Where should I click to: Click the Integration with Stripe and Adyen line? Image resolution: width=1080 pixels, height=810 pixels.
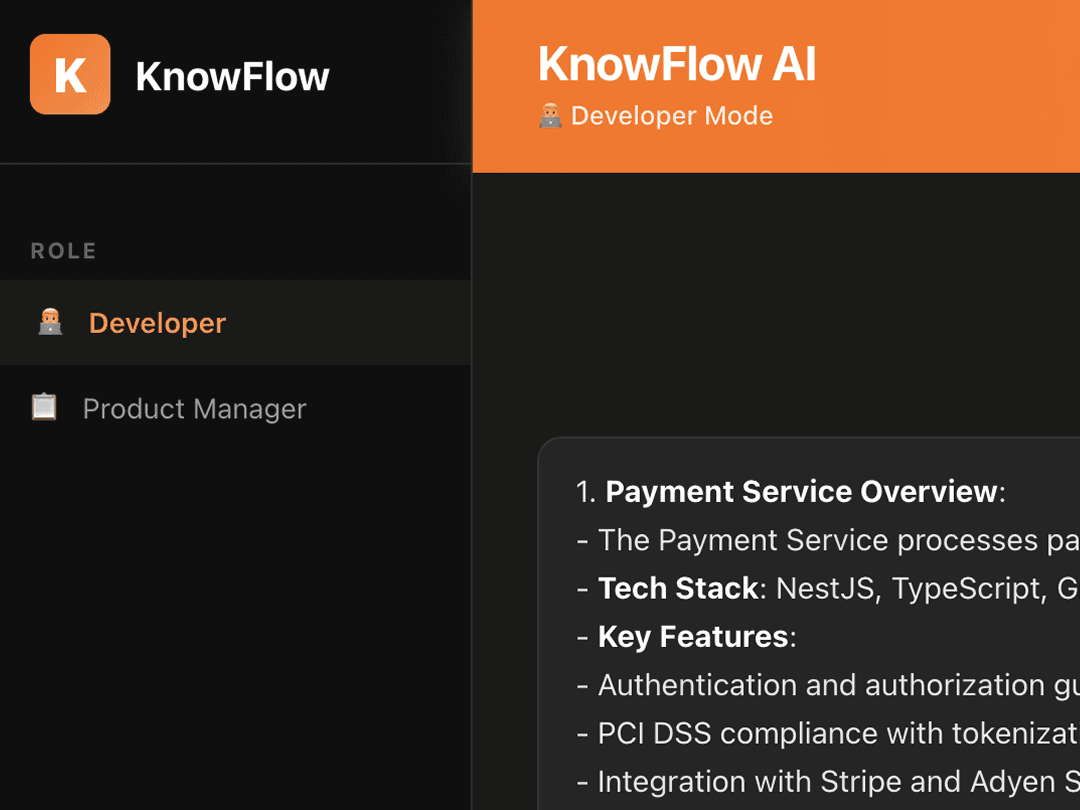pyautogui.click(x=828, y=782)
